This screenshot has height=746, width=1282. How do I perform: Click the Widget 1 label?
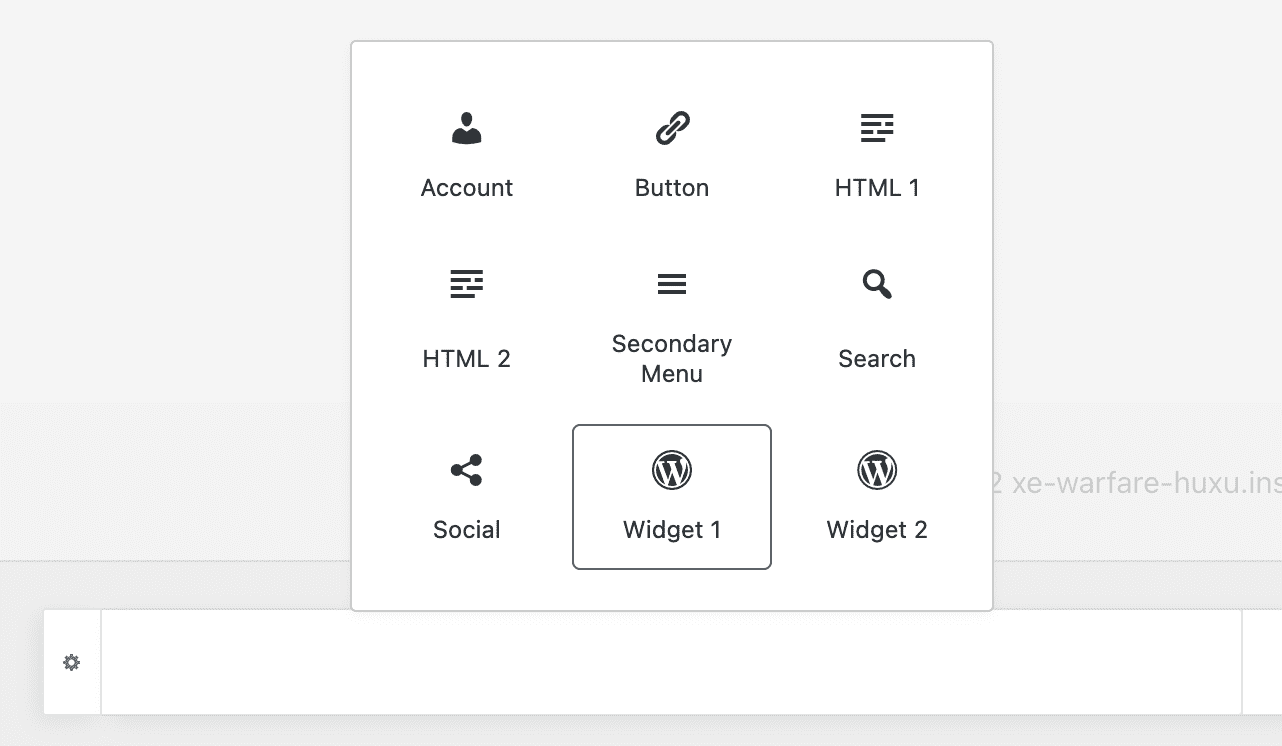[672, 530]
